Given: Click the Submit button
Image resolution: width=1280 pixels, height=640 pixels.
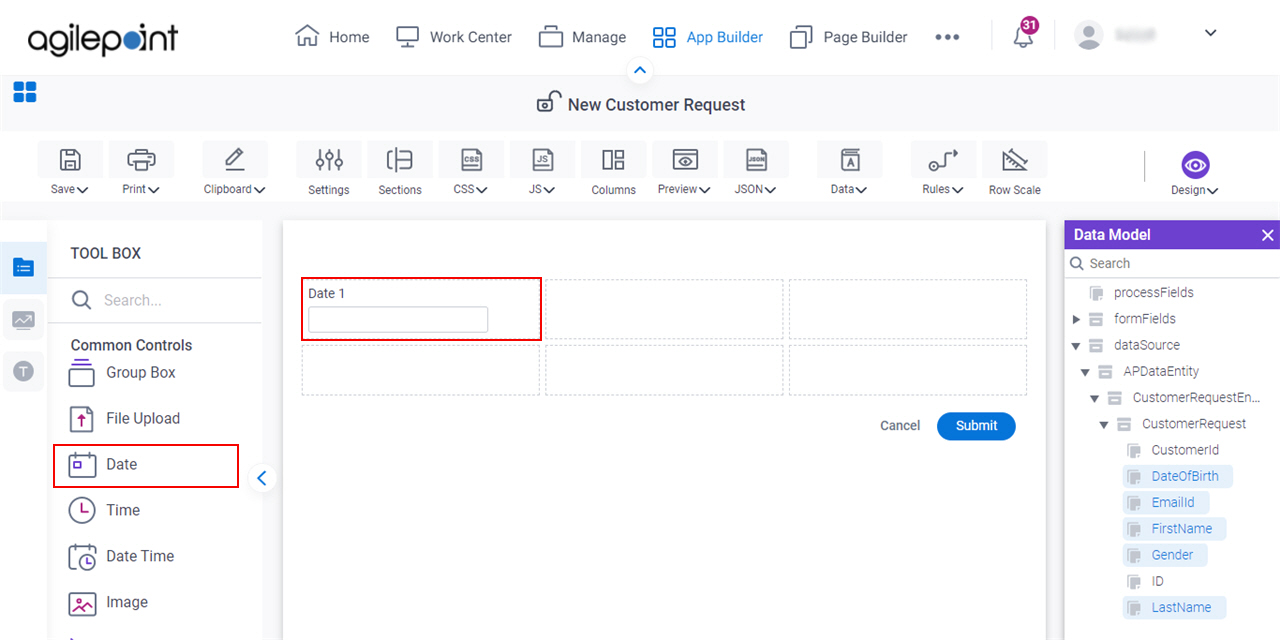Looking at the screenshot, I should [976, 426].
